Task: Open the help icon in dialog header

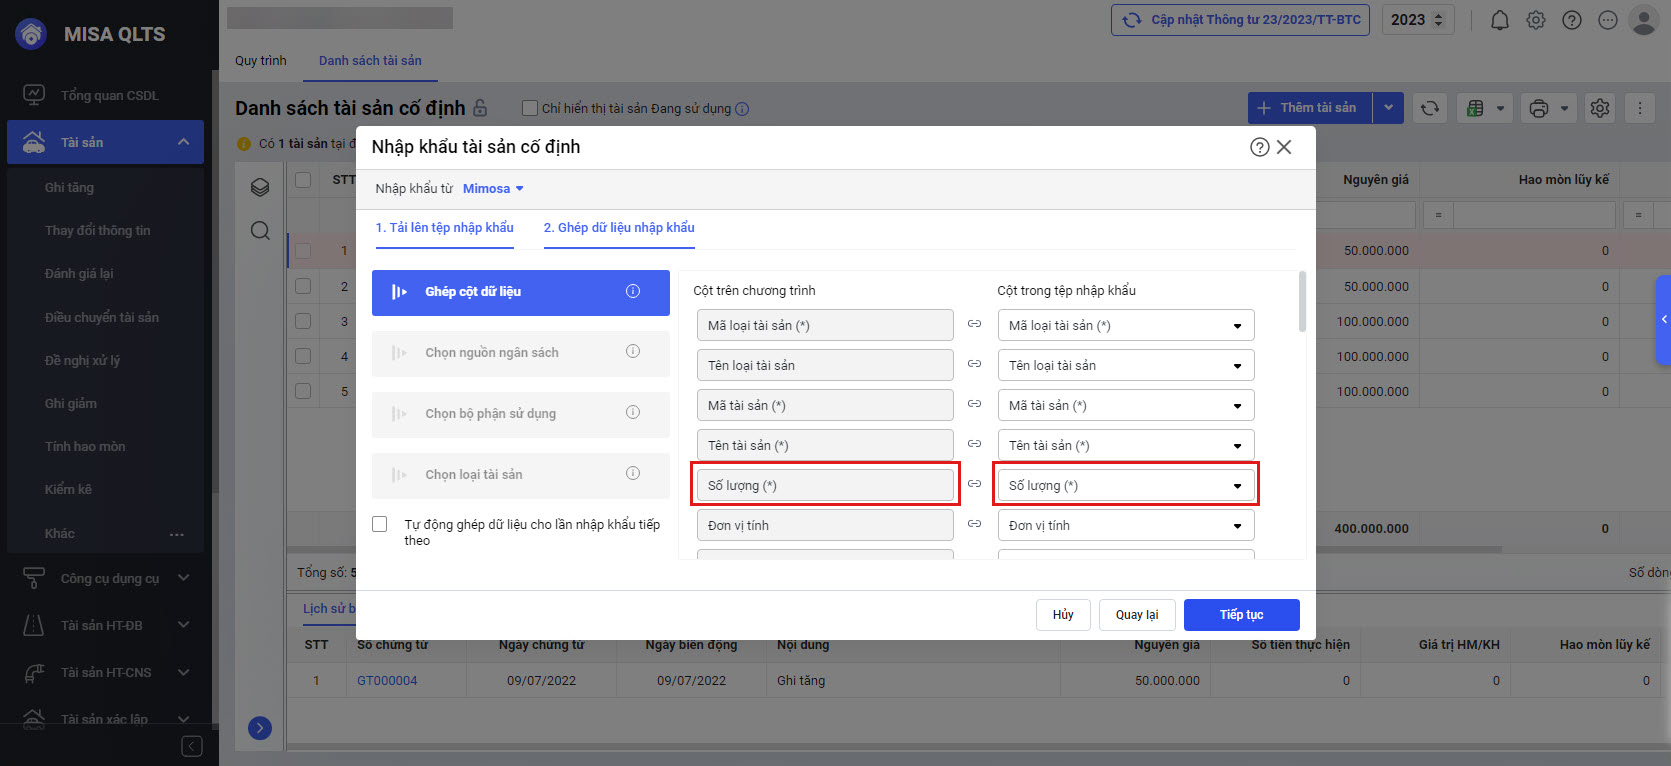Action: click(1259, 147)
